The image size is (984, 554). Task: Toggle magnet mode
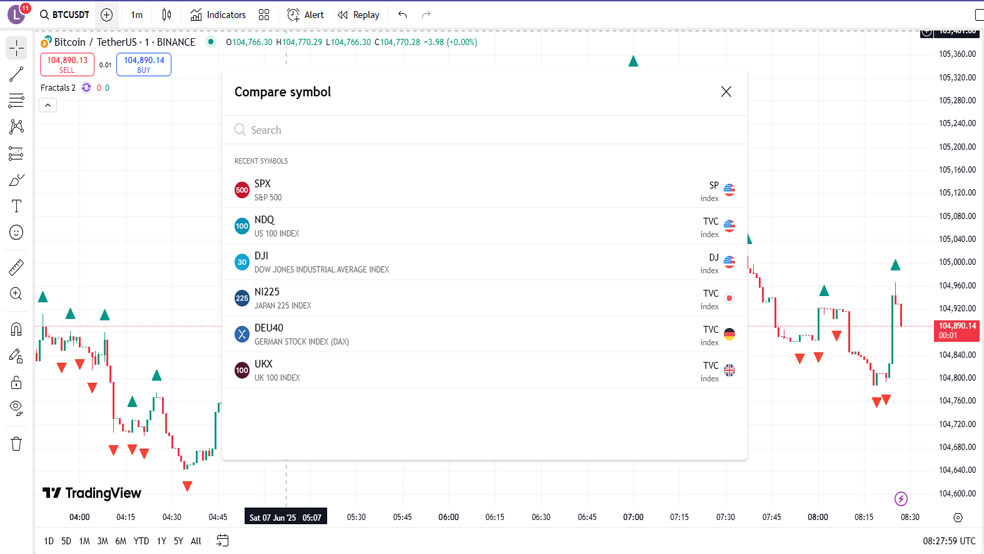[16, 329]
